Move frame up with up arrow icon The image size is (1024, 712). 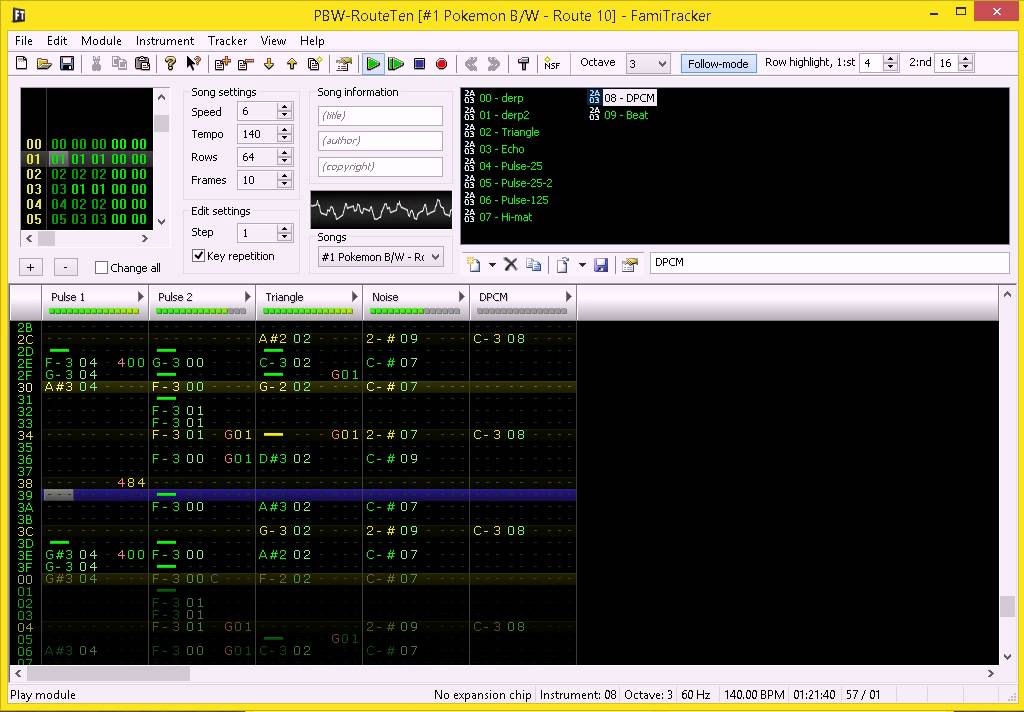click(291, 63)
